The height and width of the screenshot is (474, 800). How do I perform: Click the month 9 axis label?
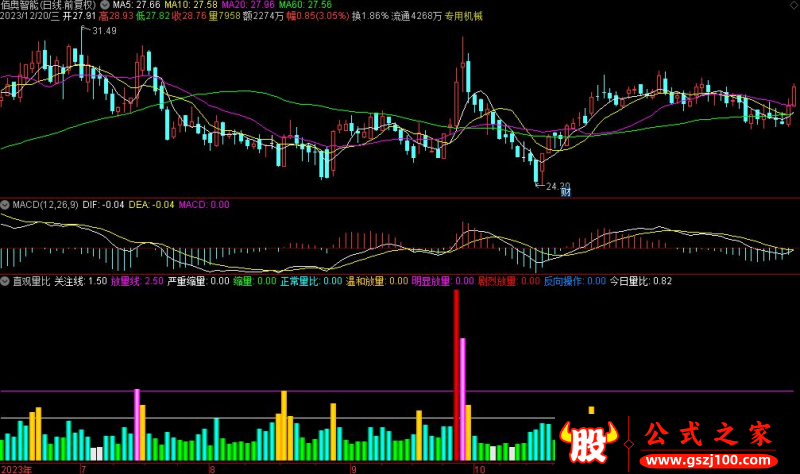353,469
